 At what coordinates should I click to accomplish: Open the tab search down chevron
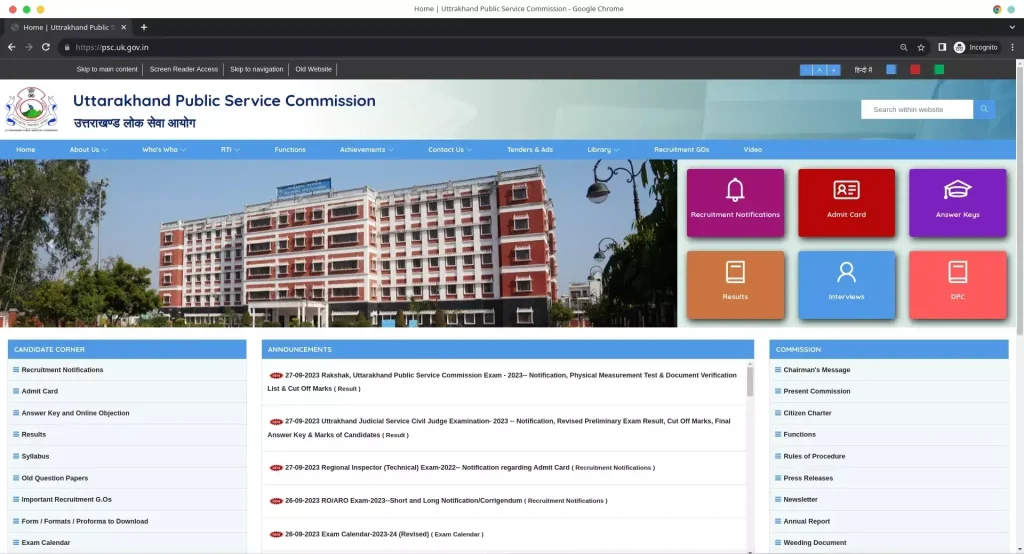pos(1012,27)
